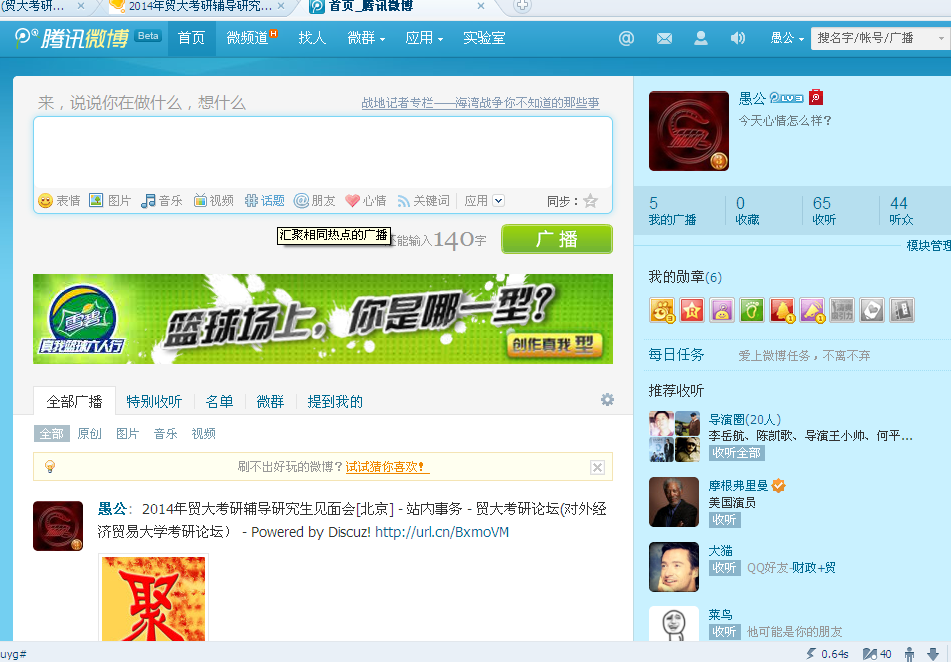This screenshot has height=662, width=951.
Task: Filter feed by 原创
Action: [90, 434]
